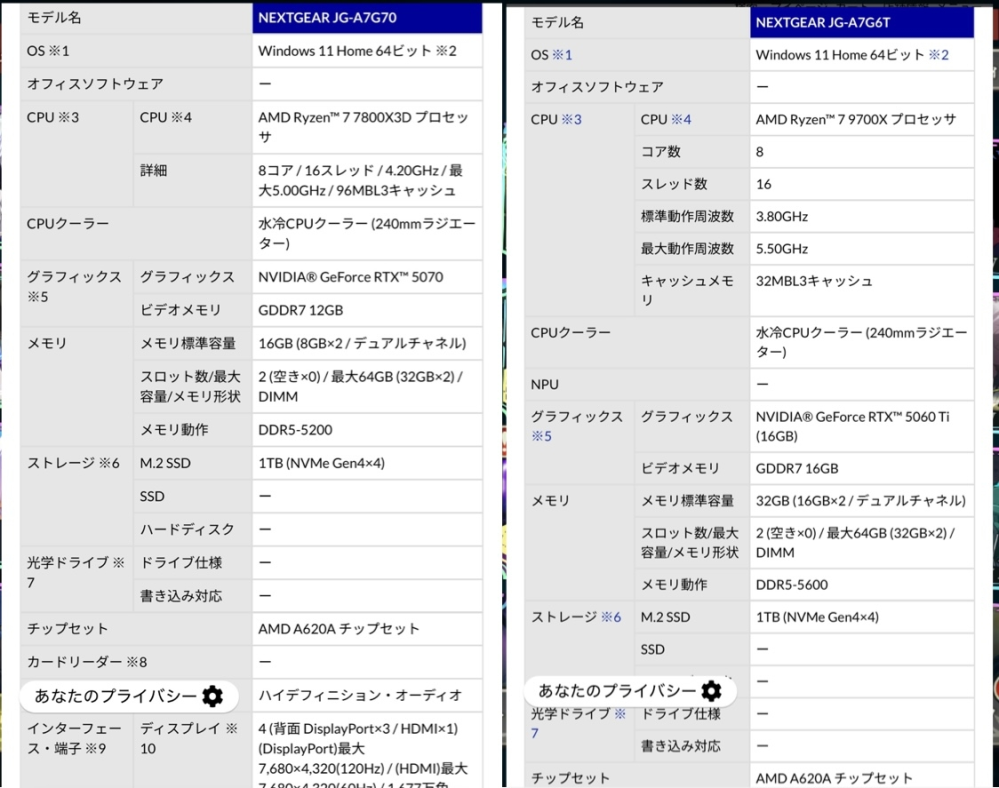
Task: Open the privacy settings button in JG-A7G70 table
Action: (129, 696)
